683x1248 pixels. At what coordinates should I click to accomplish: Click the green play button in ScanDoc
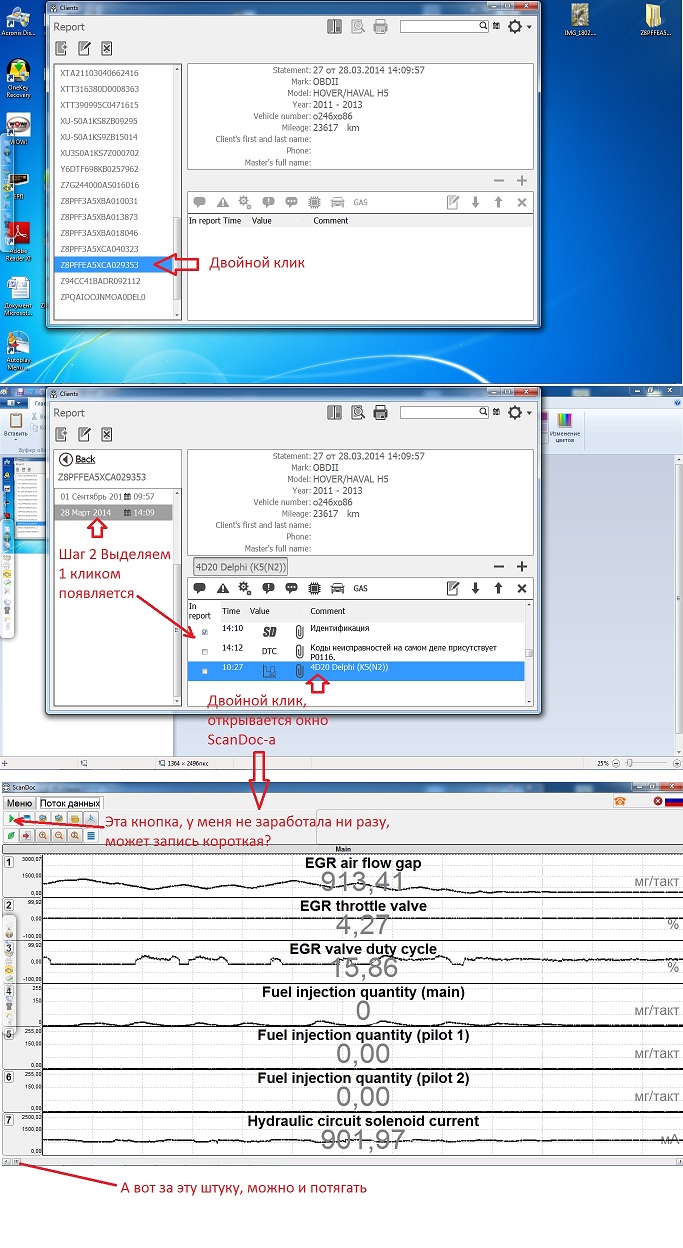[x=10, y=818]
